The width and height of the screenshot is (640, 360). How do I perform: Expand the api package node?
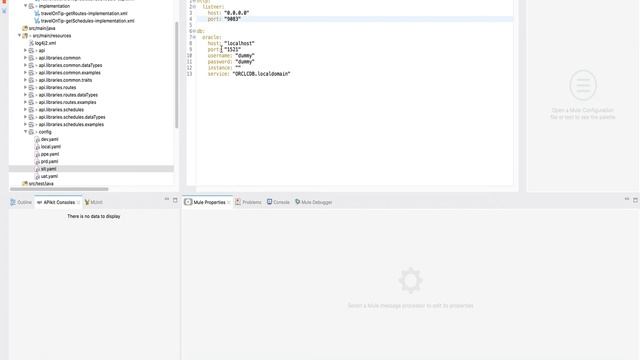coord(25,51)
